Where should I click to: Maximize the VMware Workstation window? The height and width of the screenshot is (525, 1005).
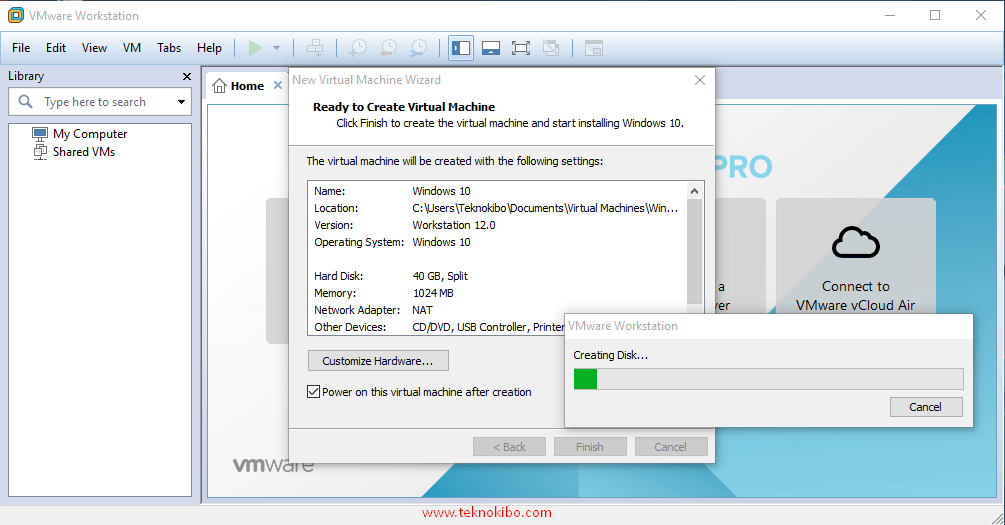(x=935, y=15)
